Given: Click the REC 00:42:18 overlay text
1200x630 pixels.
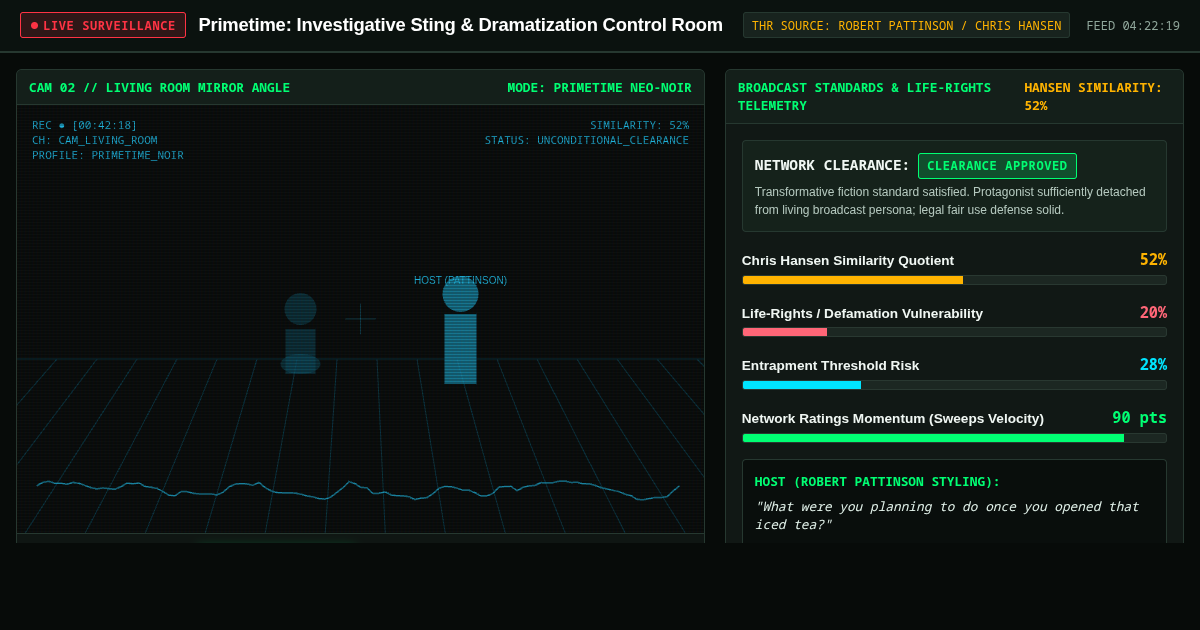Looking at the screenshot, I should click(85, 125).
